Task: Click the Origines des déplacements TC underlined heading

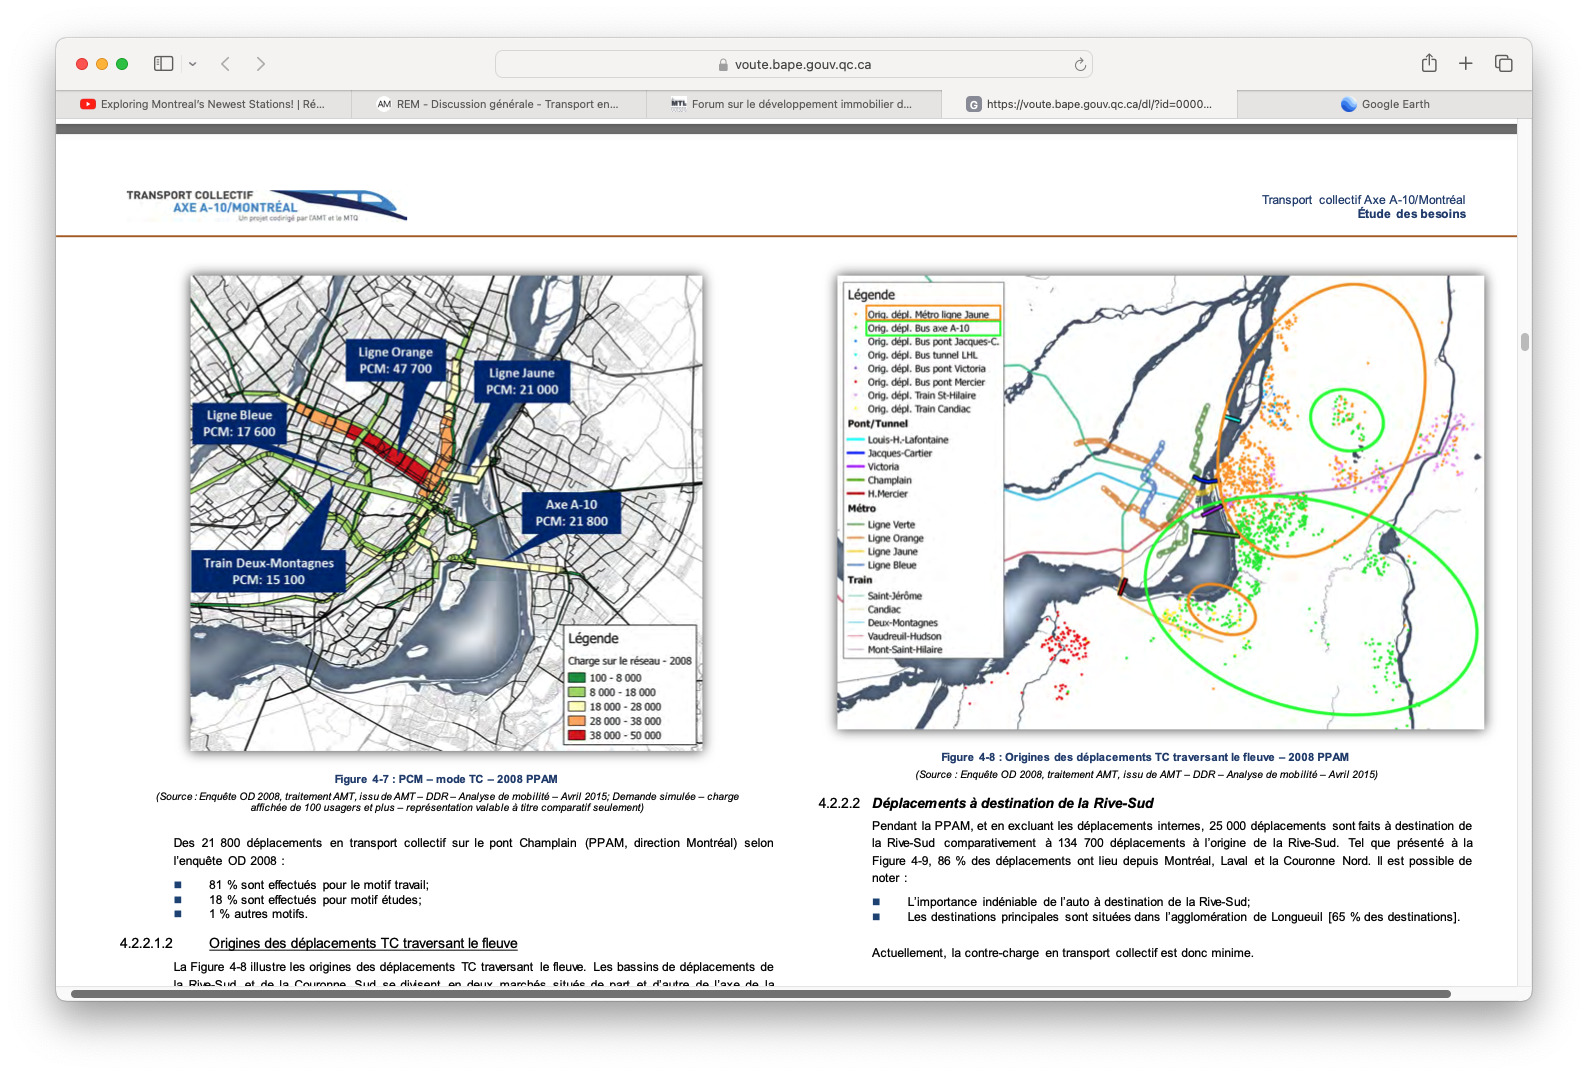Action: 363,943
